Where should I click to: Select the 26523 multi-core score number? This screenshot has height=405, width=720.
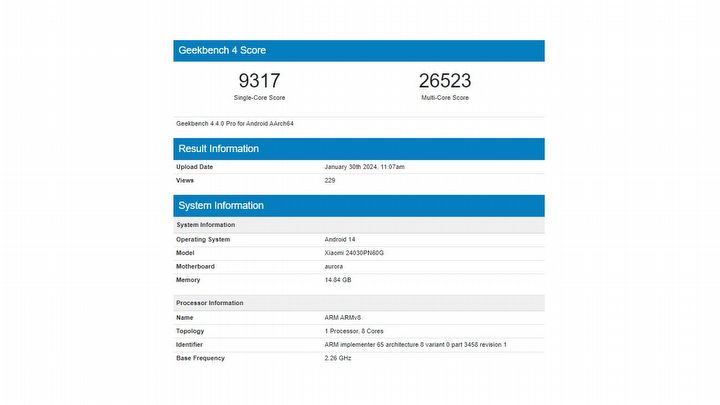click(445, 81)
